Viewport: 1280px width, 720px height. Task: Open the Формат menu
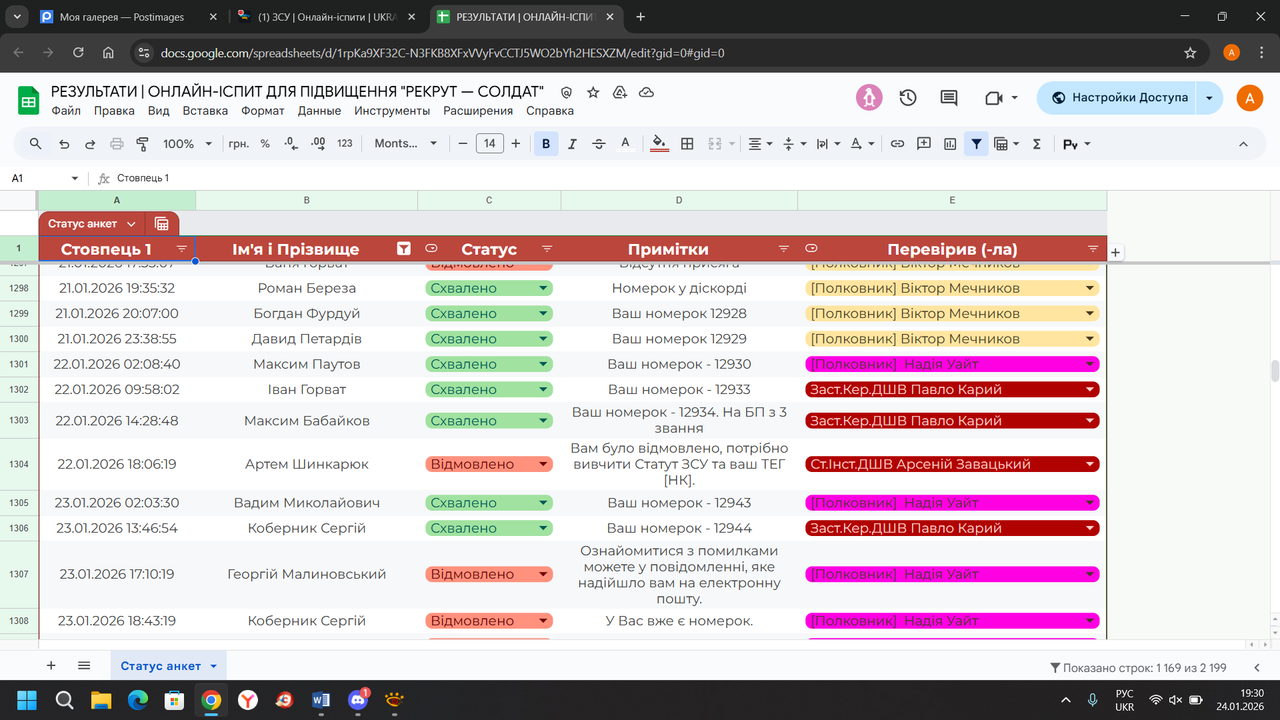pos(263,111)
